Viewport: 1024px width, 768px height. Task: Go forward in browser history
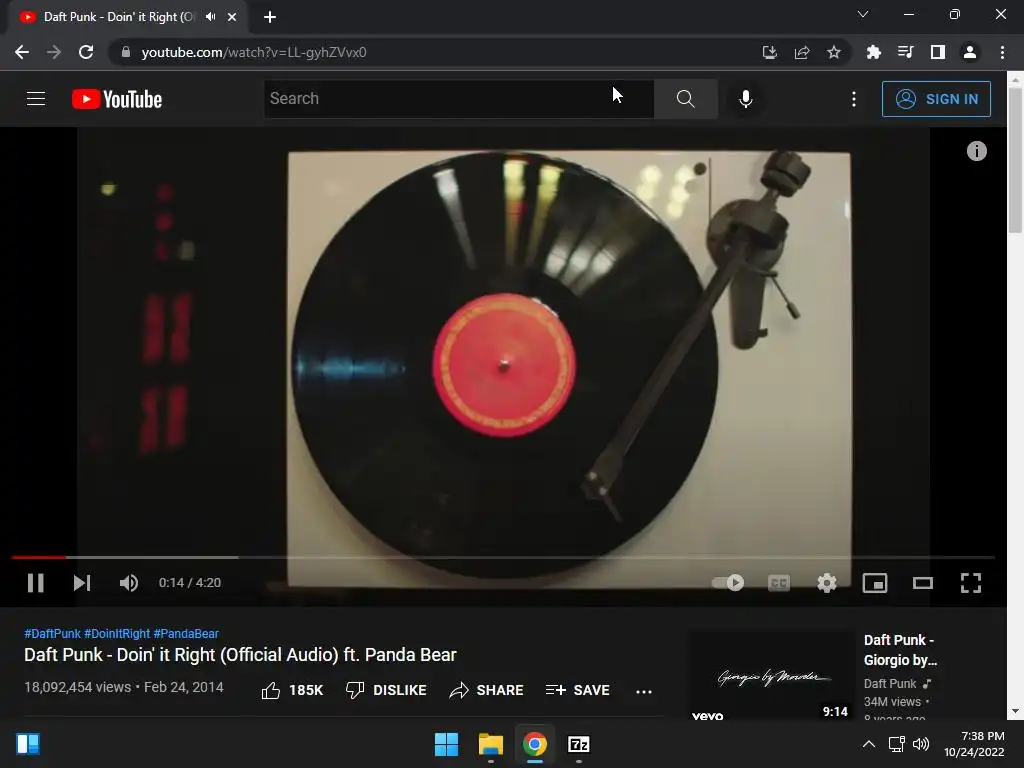point(54,52)
